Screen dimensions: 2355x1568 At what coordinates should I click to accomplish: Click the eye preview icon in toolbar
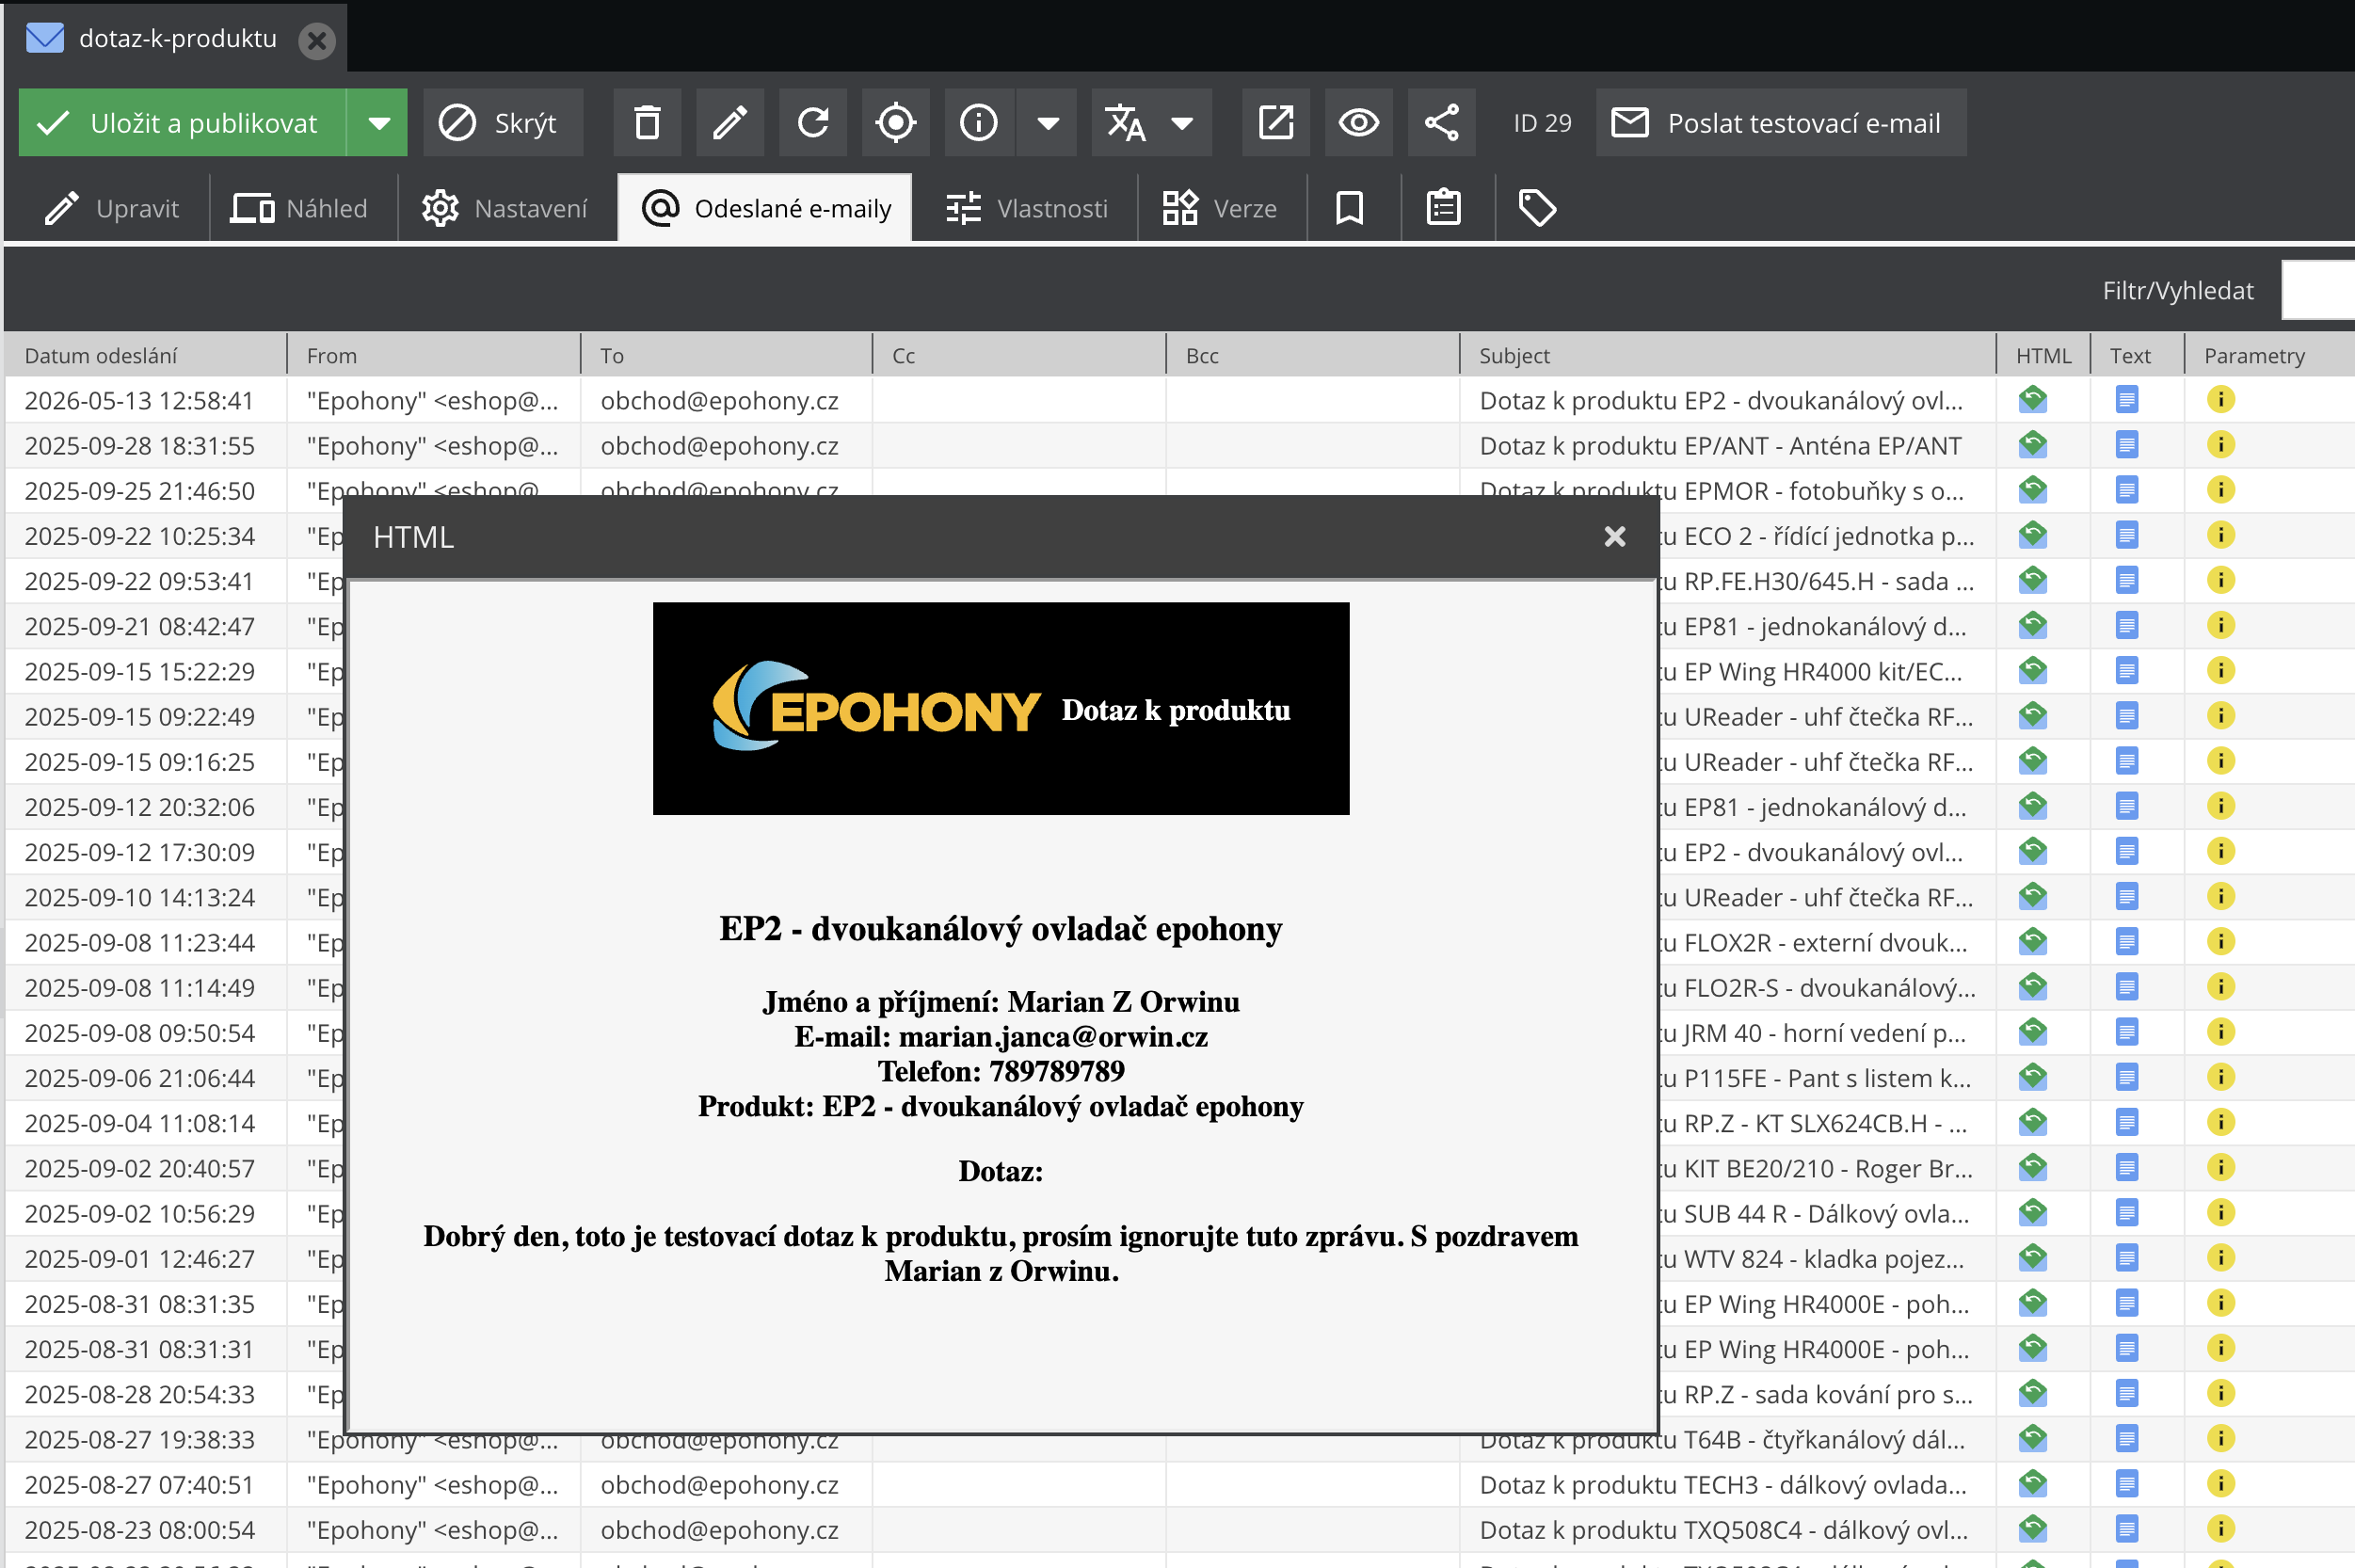[1359, 123]
